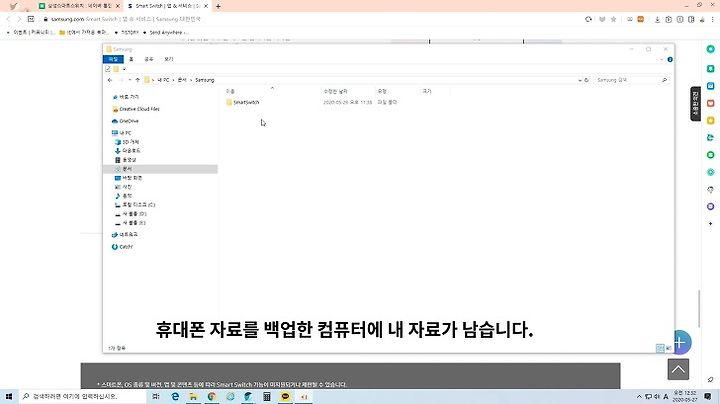The height and width of the screenshot is (404, 720).
Task: Open the Windows Start menu
Action: (x=9, y=396)
